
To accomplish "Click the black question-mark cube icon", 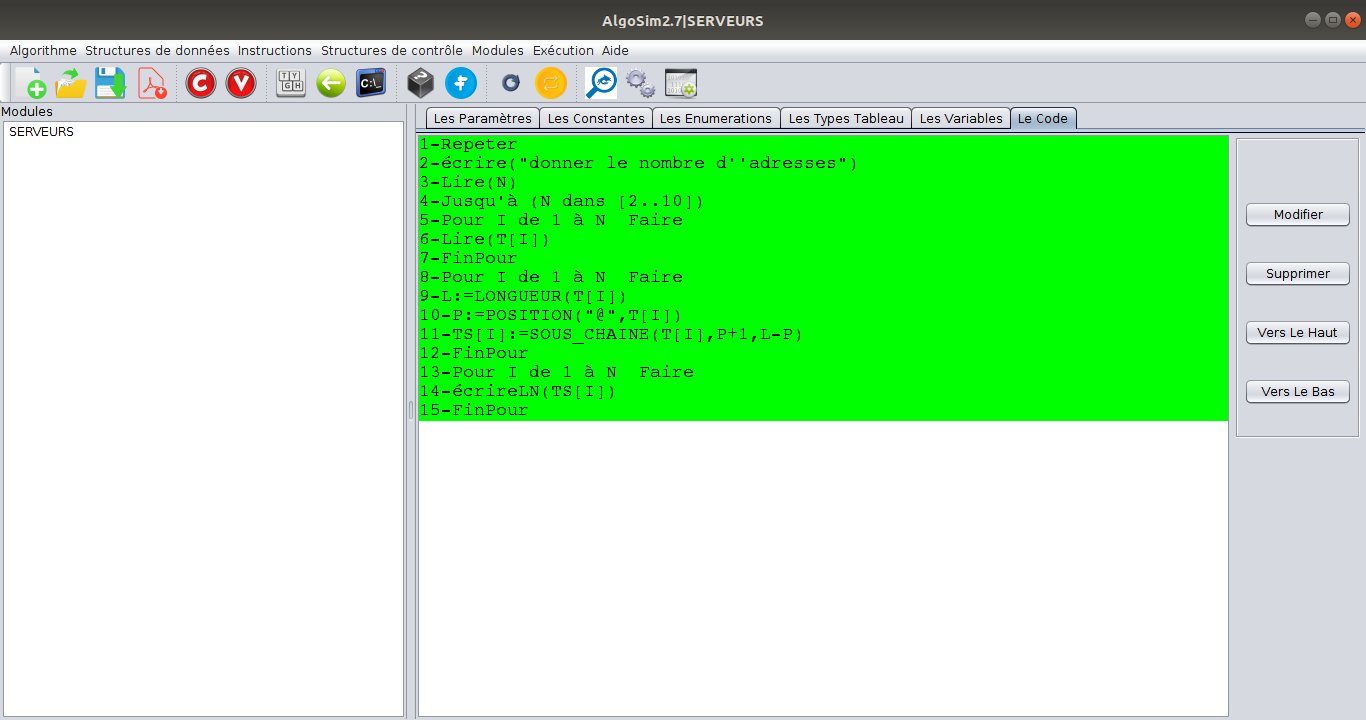I will point(421,83).
